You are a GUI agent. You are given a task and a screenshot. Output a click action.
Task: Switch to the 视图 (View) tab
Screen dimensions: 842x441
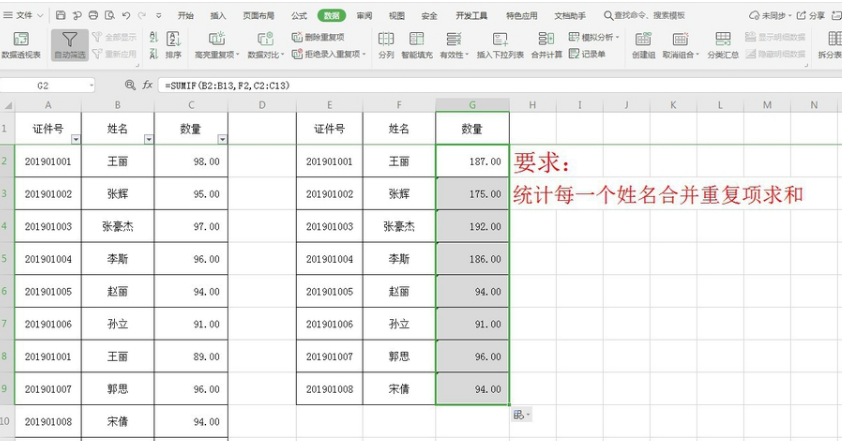396,16
